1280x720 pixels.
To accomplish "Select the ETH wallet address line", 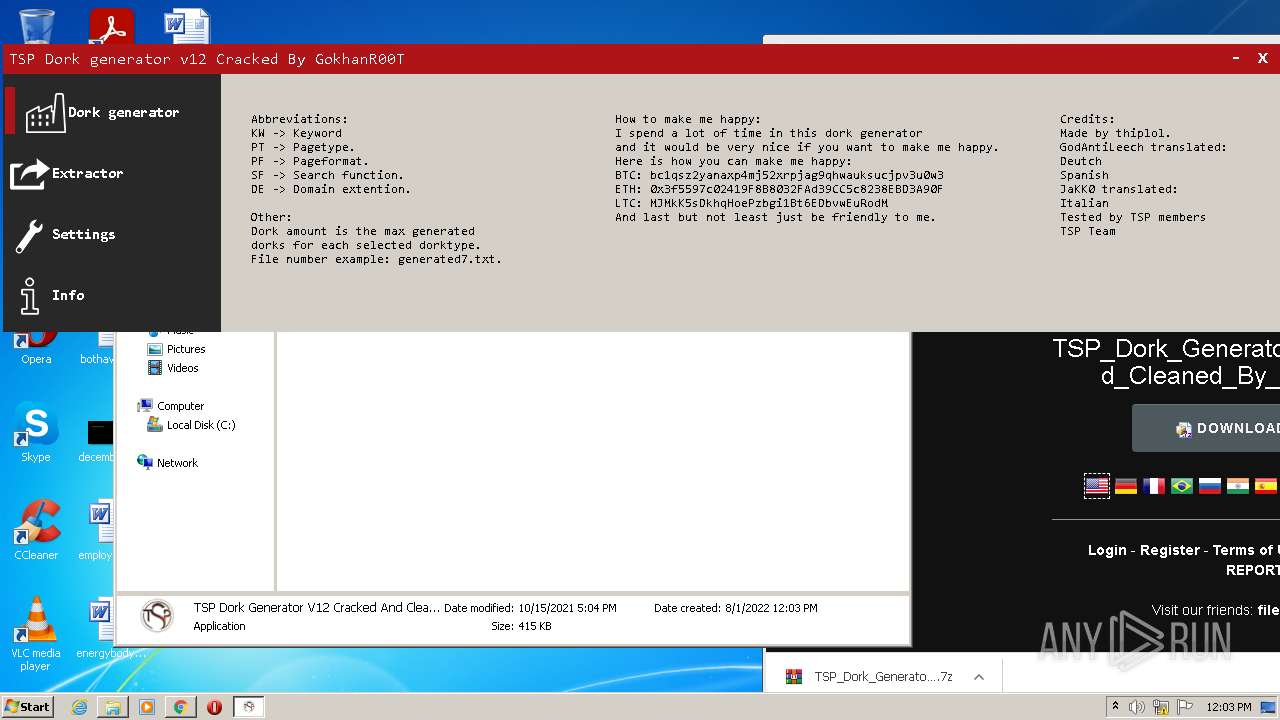I will (779, 189).
